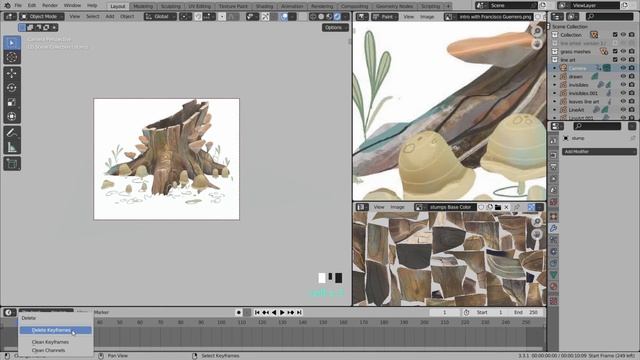Open the Global transform orientation dropdown

161,17
